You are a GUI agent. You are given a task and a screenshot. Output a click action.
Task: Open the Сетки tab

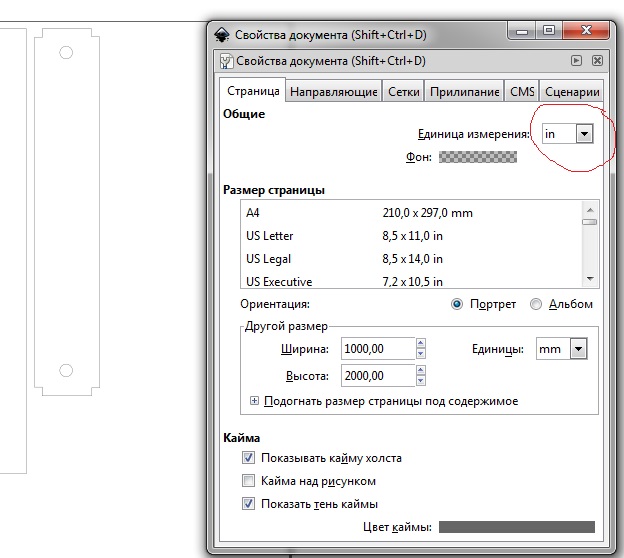[x=404, y=92]
